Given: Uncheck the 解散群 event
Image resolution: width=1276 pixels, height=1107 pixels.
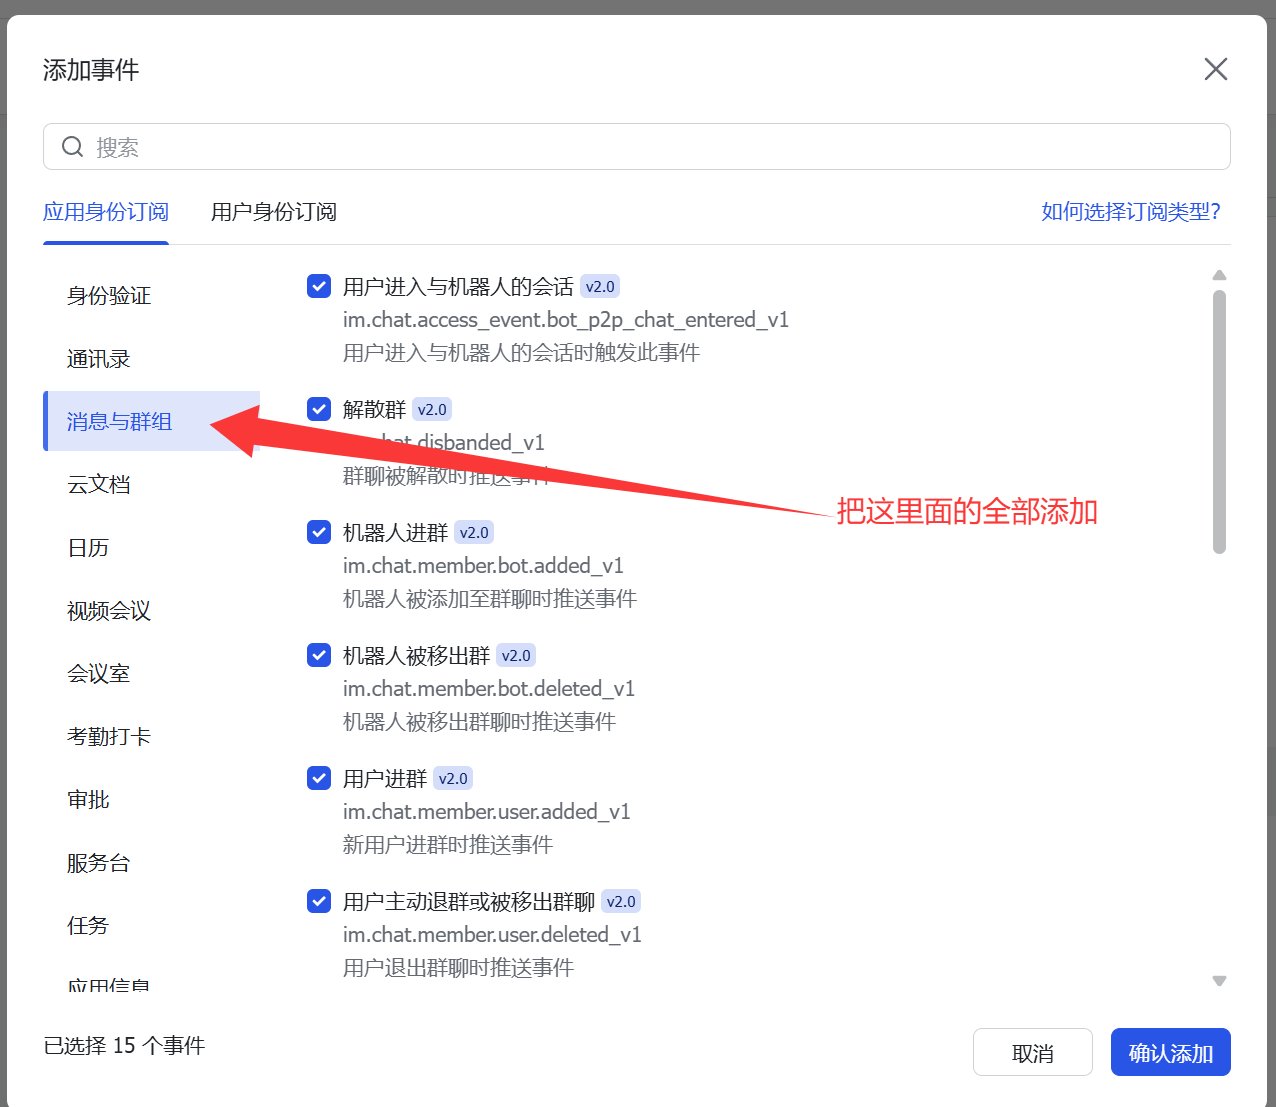Looking at the screenshot, I should pyautogui.click(x=318, y=409).
